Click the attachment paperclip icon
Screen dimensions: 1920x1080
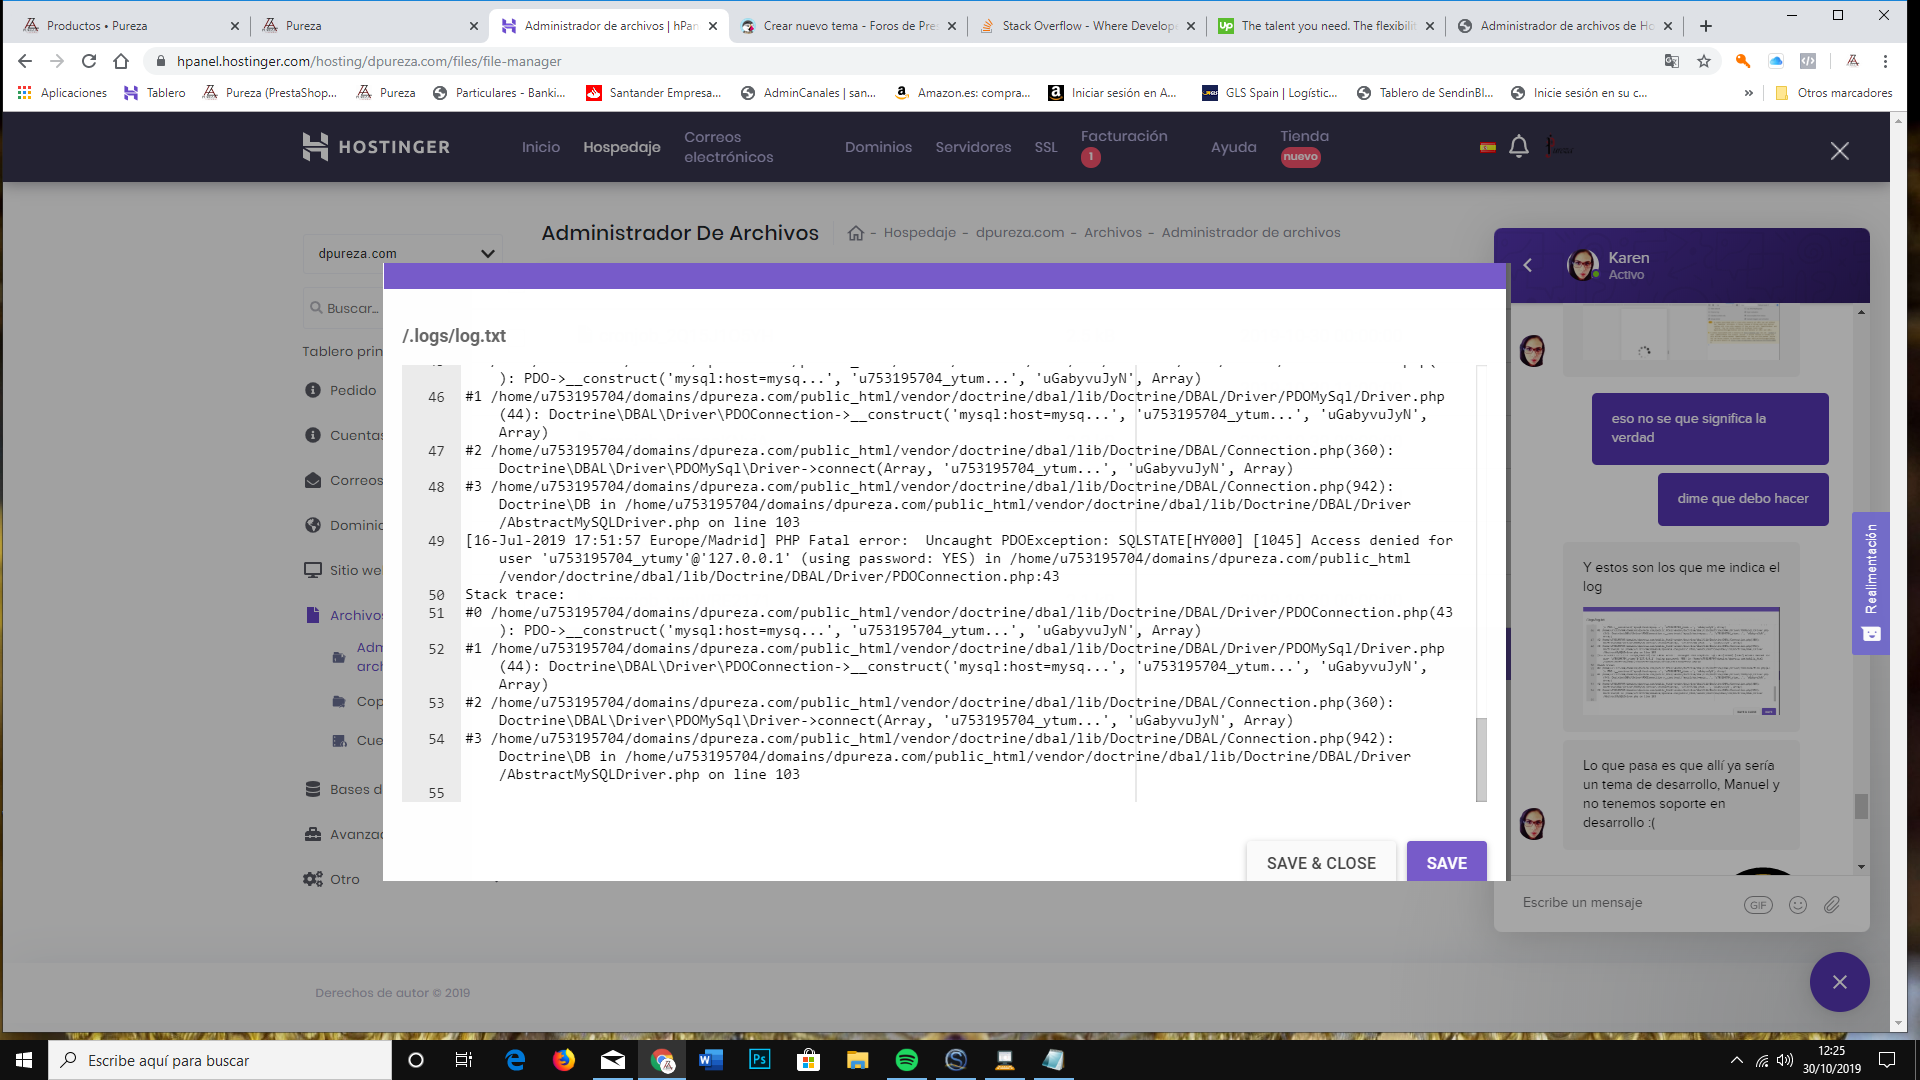(x=1831, y=904)
